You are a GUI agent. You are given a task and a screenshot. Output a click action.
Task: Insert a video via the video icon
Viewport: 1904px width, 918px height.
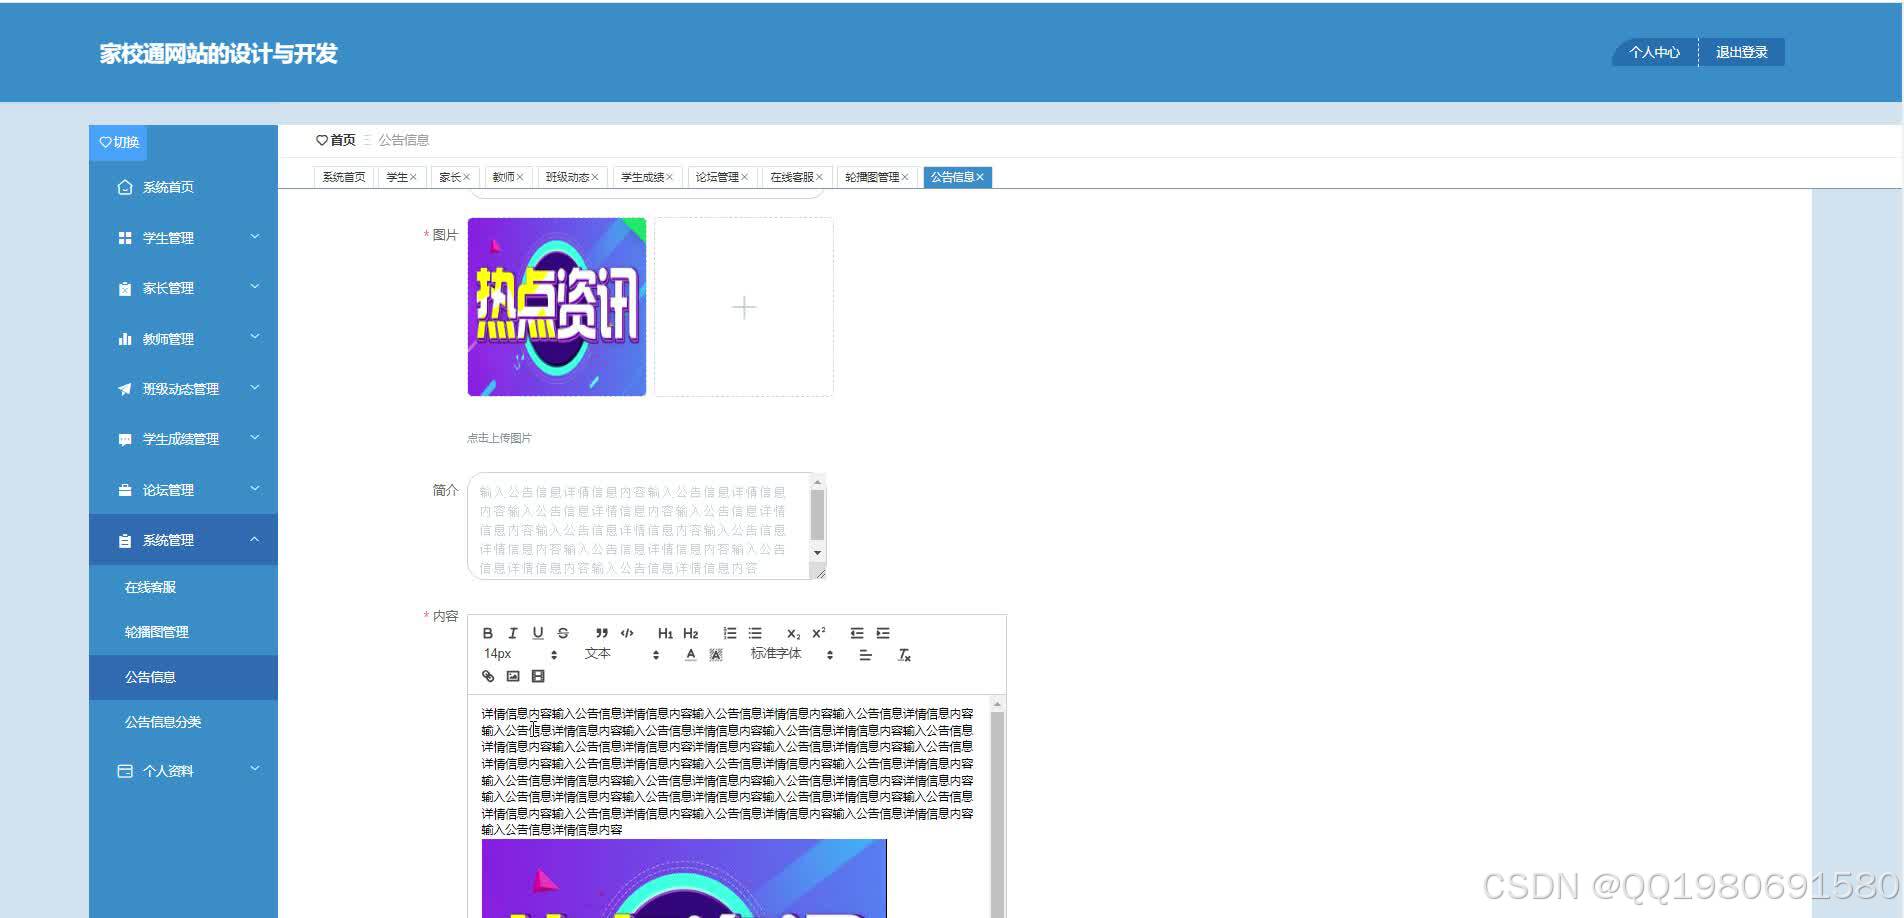537,676
